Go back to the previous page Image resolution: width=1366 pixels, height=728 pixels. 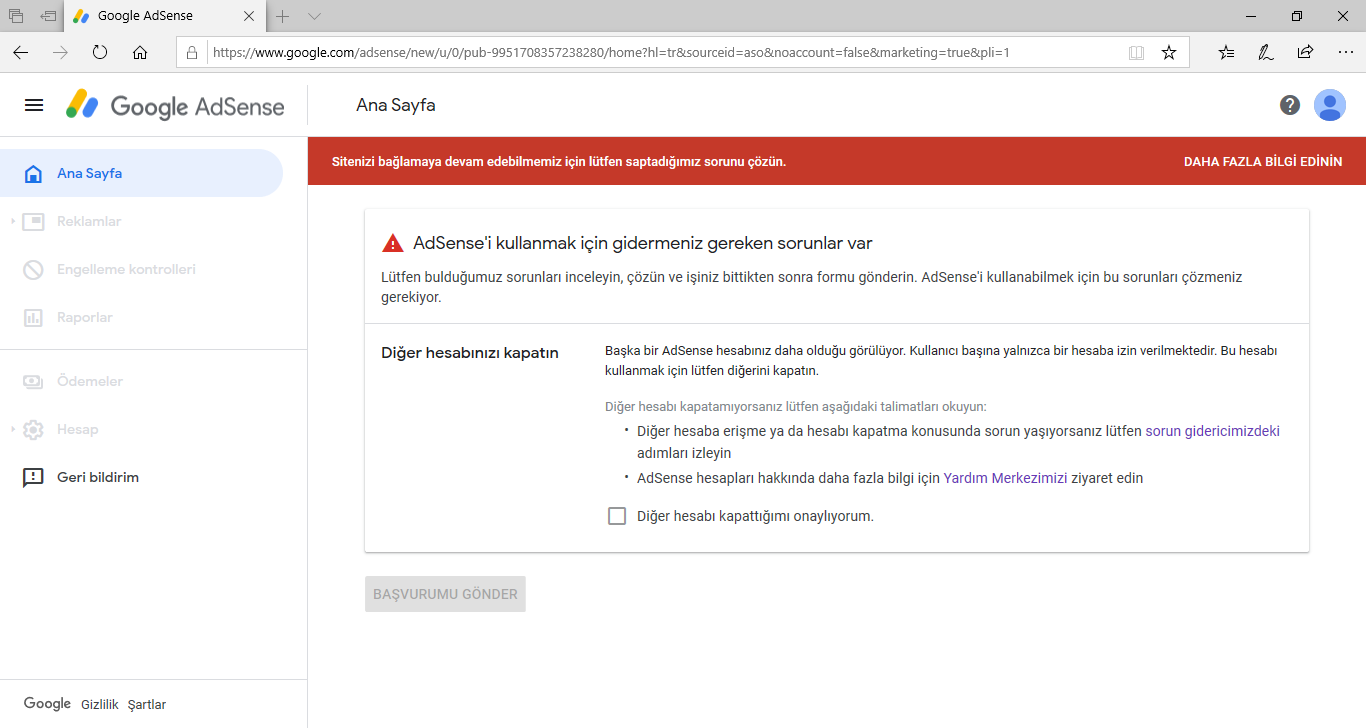[20, 53]
